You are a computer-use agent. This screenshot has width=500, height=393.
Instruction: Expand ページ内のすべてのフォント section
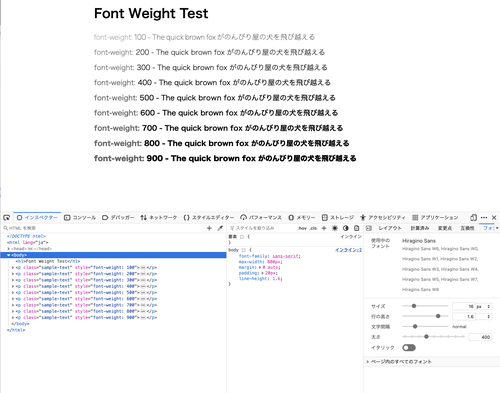(399, 361)
